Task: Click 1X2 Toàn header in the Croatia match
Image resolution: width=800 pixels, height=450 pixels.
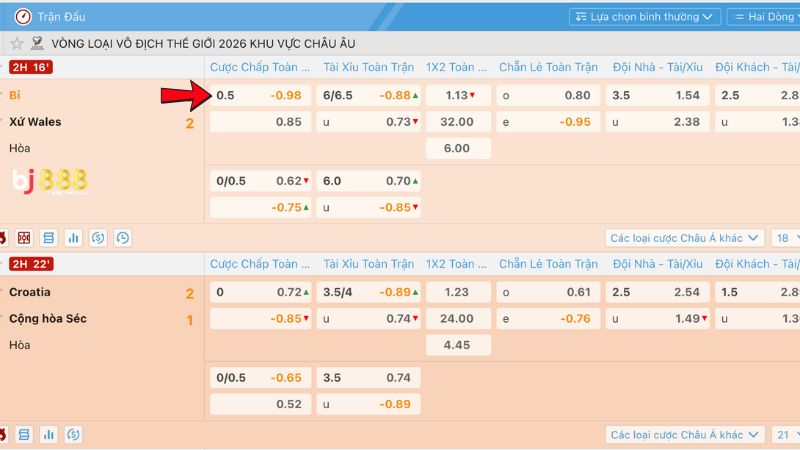Action: point(456,264)
